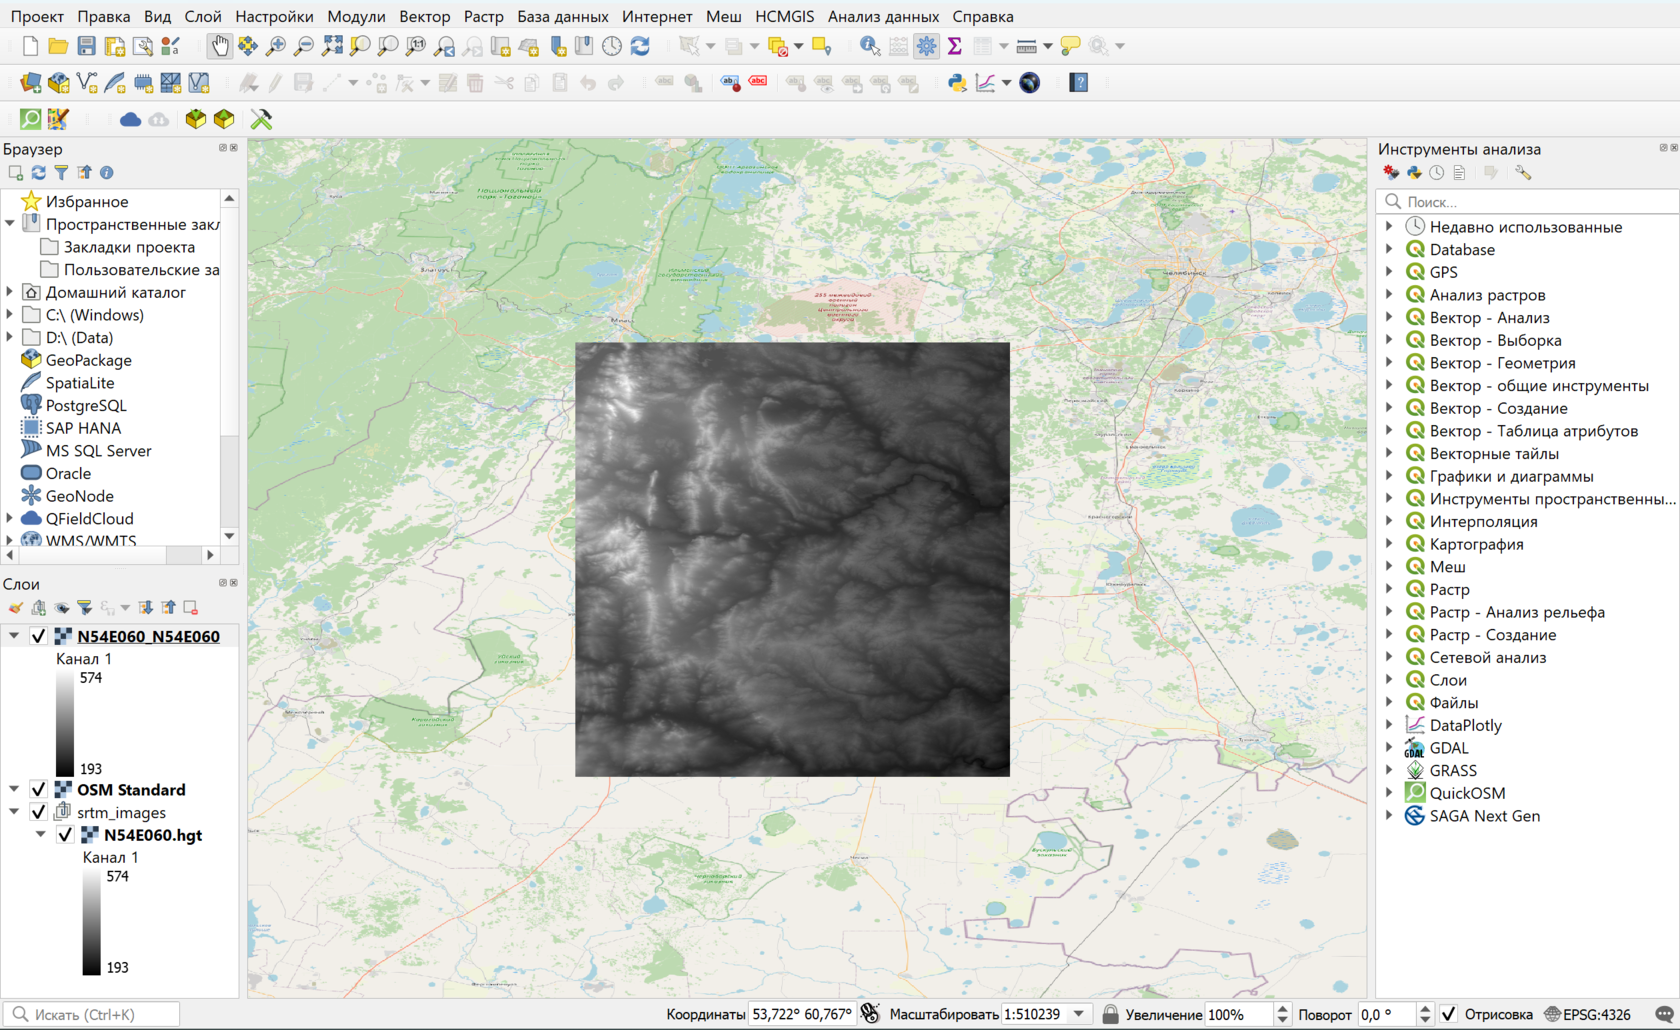The image size is (1680, 1030).
Task: Open the Python console
Action: tap(957, 83)
